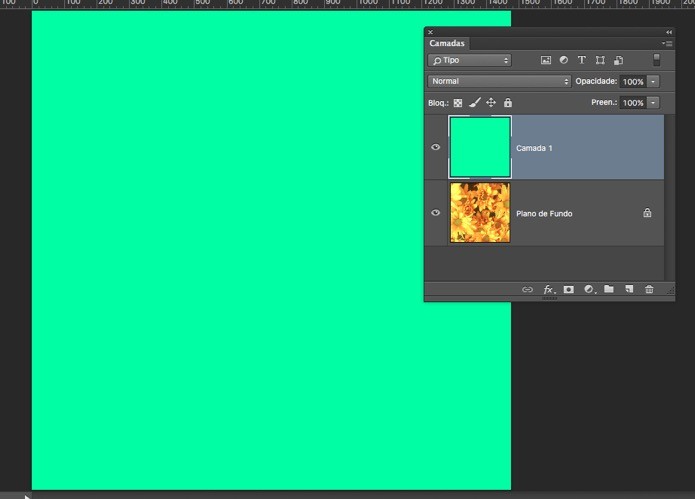This screenshot has width=695, height=499.
Task: Open the fx layer style menu
Action: point(549,289)
